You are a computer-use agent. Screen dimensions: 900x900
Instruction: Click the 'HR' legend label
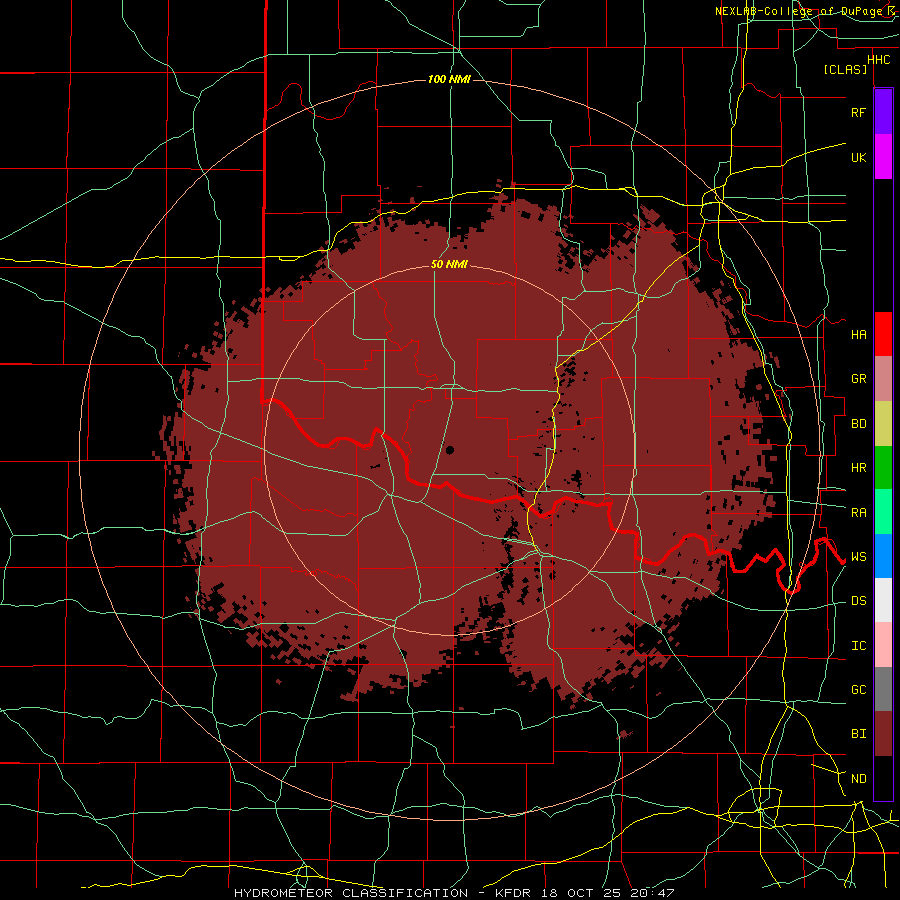click(x=858, y=468)
